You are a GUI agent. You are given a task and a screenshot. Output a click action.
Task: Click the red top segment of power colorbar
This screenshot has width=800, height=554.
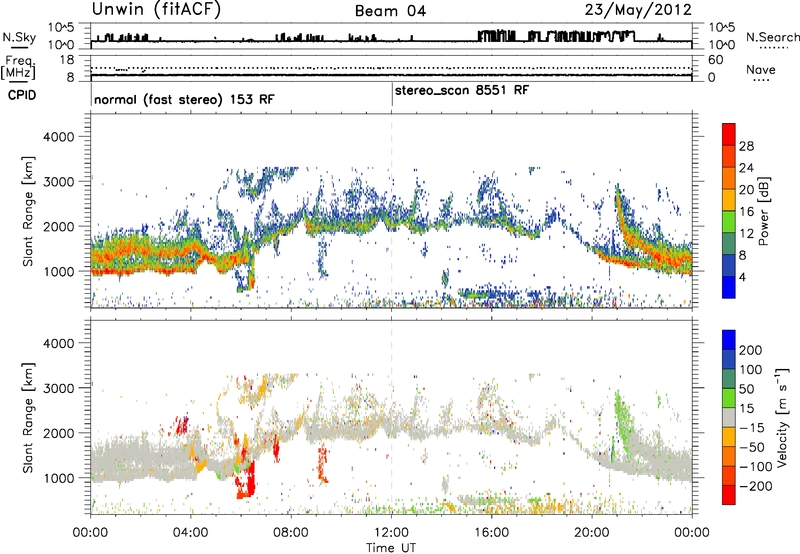[x=729, y=134]
